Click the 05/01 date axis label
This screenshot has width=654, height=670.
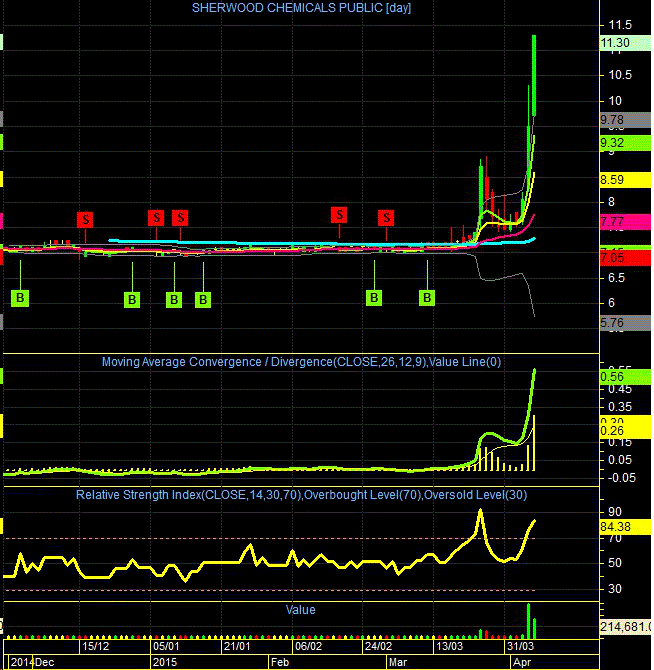167,646
